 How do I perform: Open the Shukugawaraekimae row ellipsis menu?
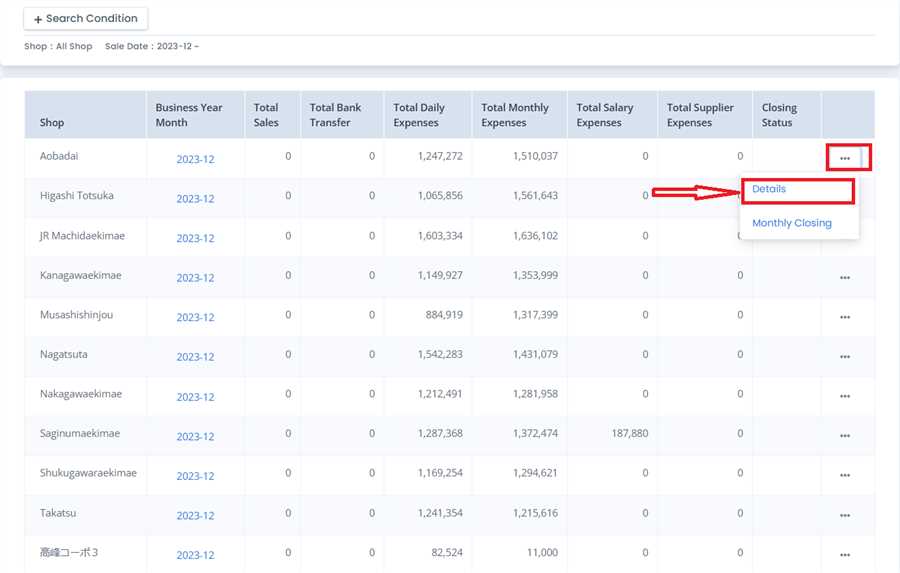tap(845, 475)
